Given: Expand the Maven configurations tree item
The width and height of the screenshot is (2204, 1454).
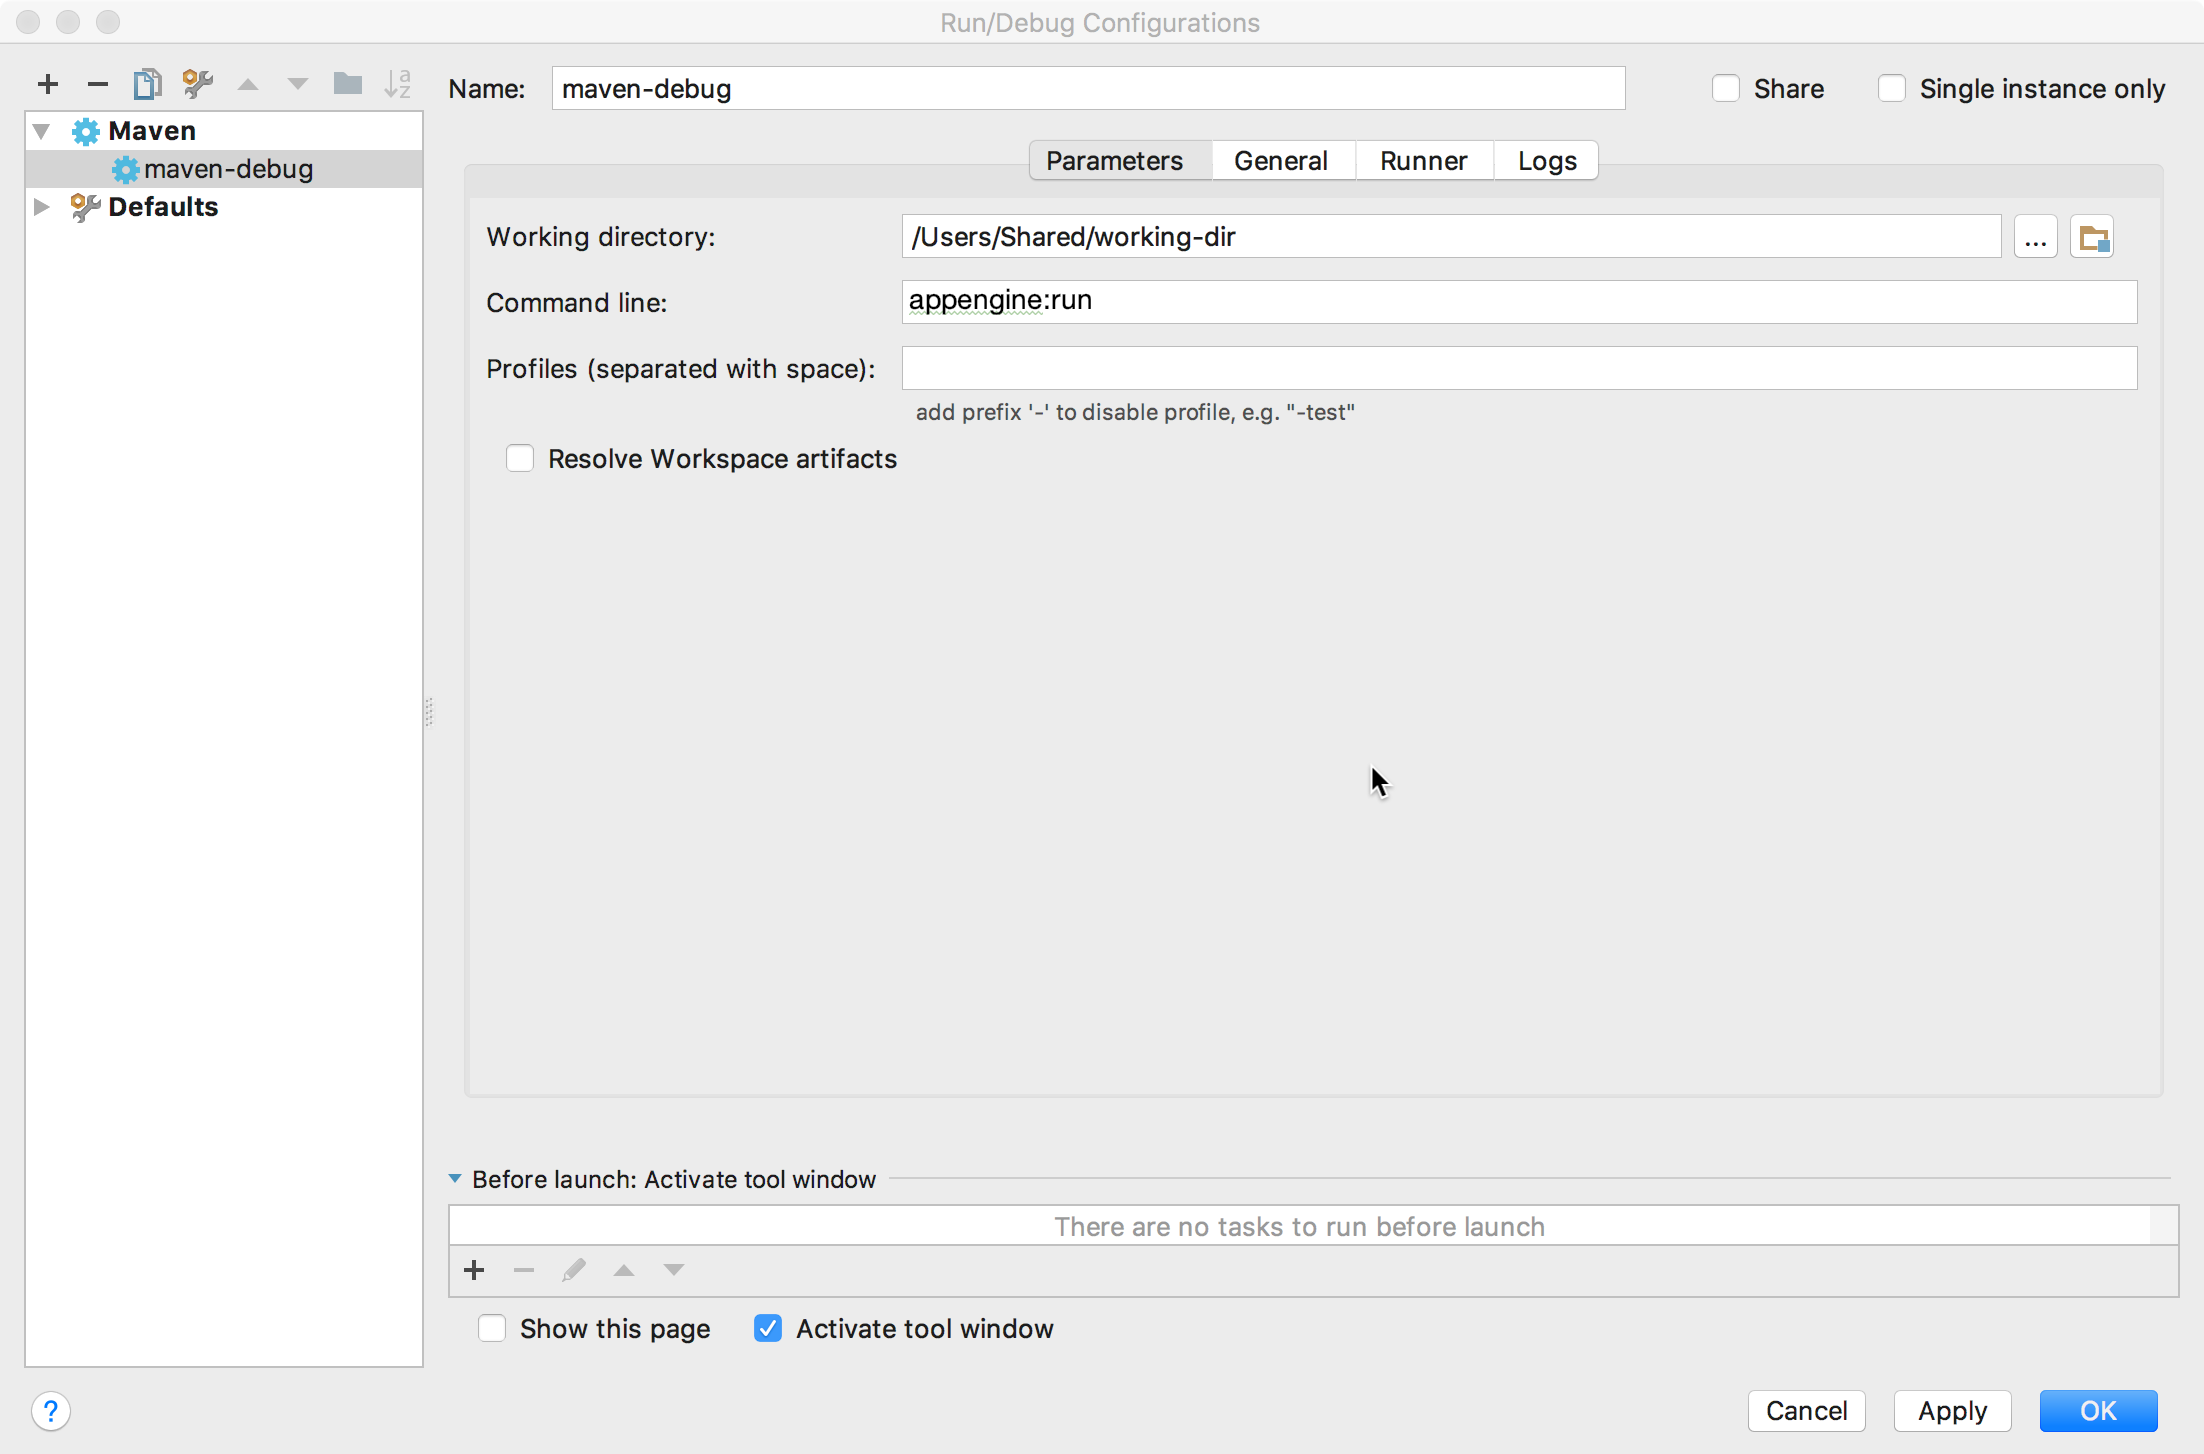Looking at the screenshot, I should [45, 130].
